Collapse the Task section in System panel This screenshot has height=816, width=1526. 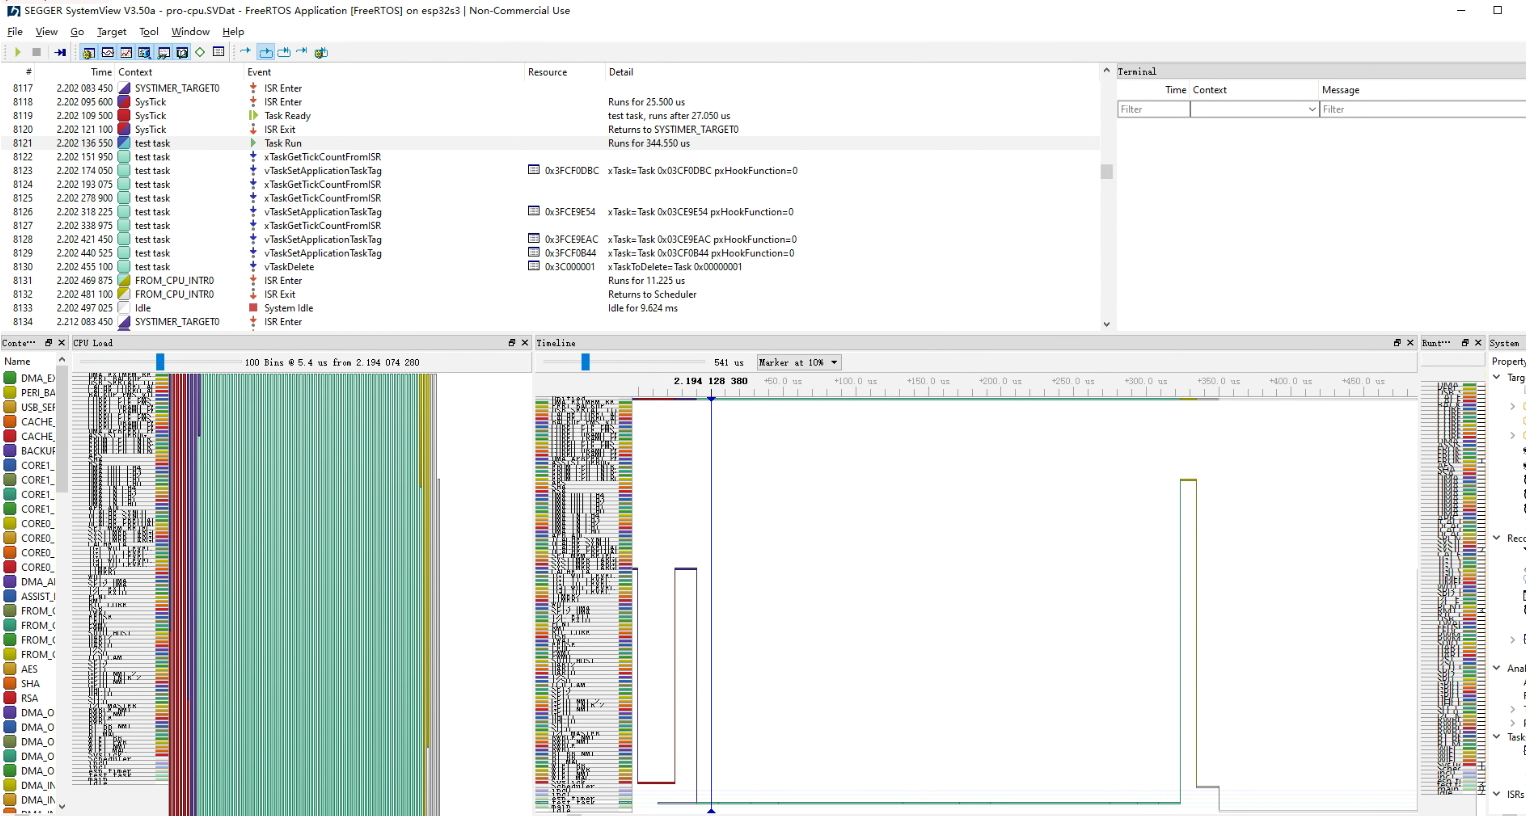1497,737
